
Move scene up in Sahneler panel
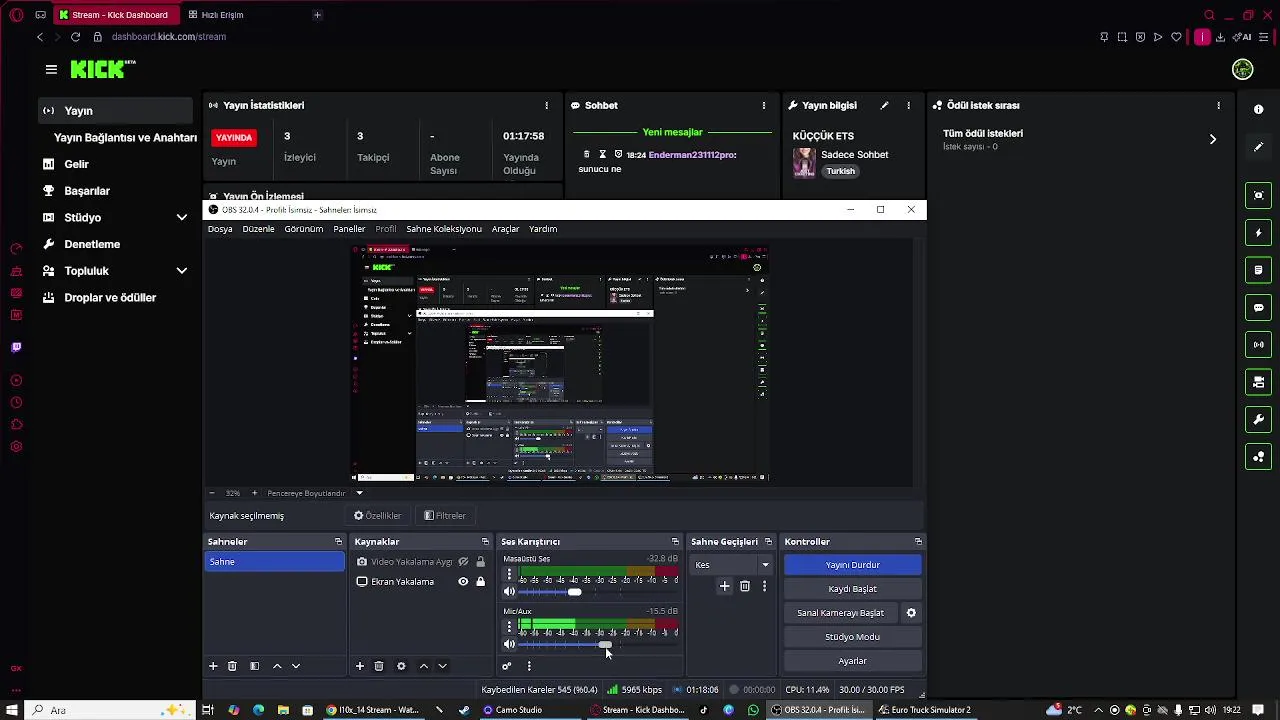[x=277, y=666]
